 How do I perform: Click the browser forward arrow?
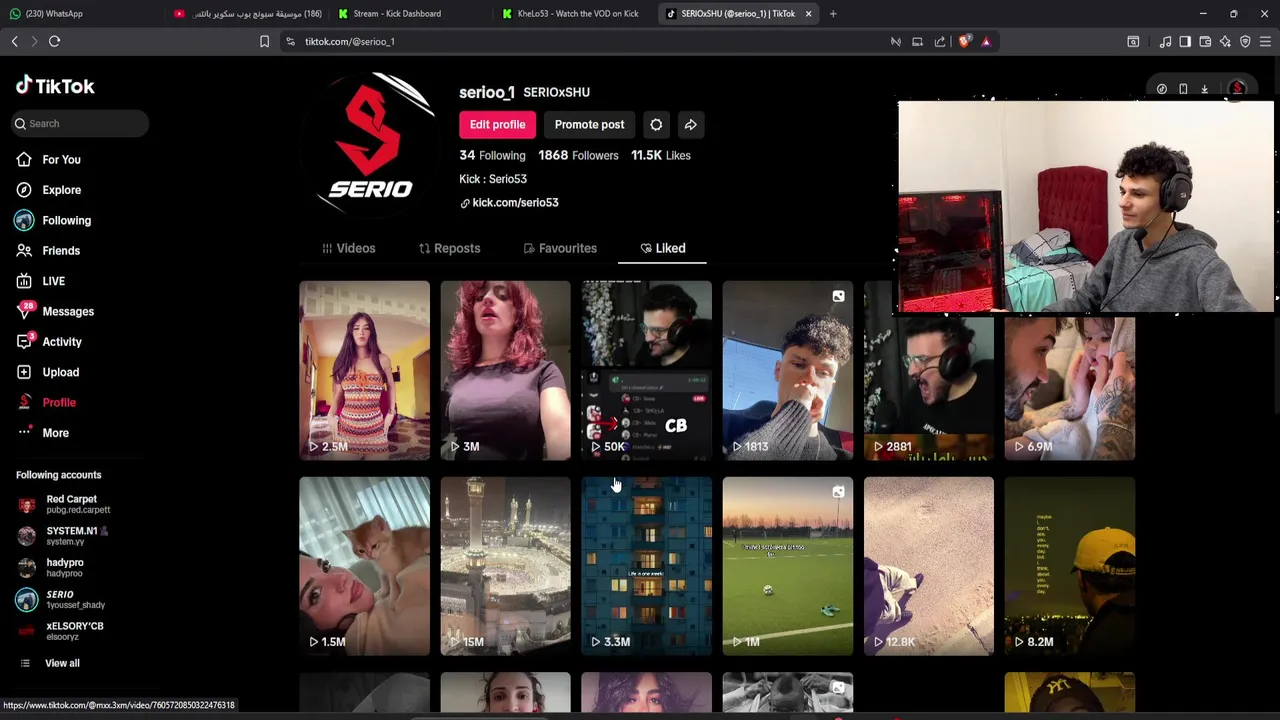click(x=34, y=41)
